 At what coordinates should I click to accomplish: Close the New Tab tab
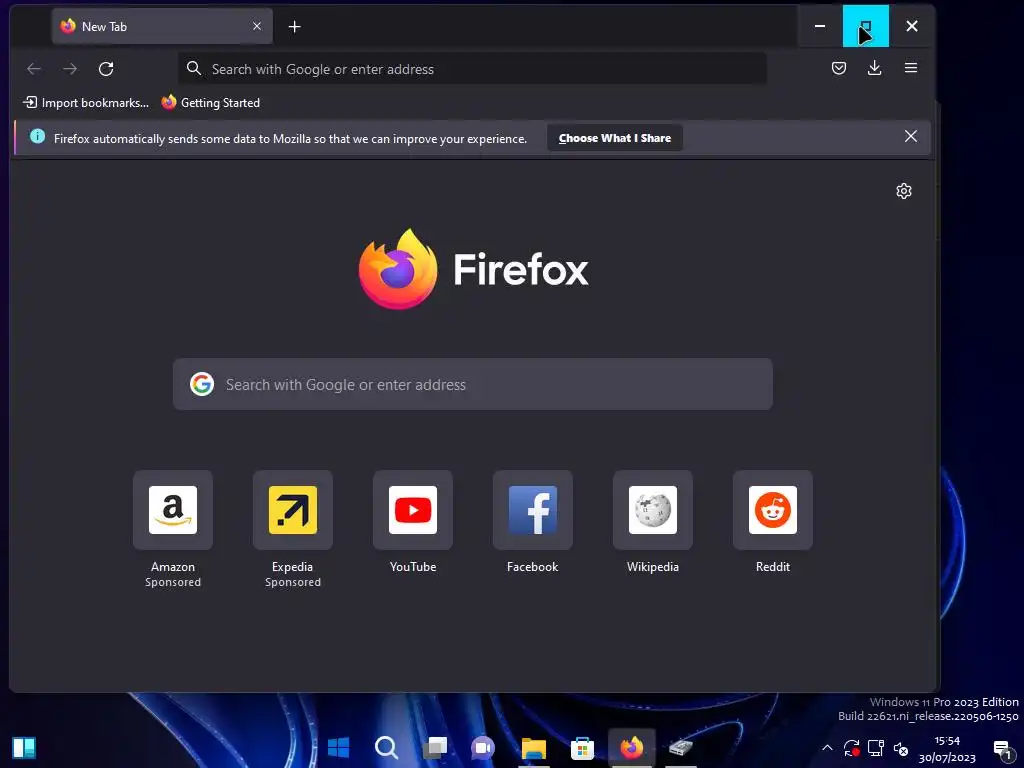(257, 26)
